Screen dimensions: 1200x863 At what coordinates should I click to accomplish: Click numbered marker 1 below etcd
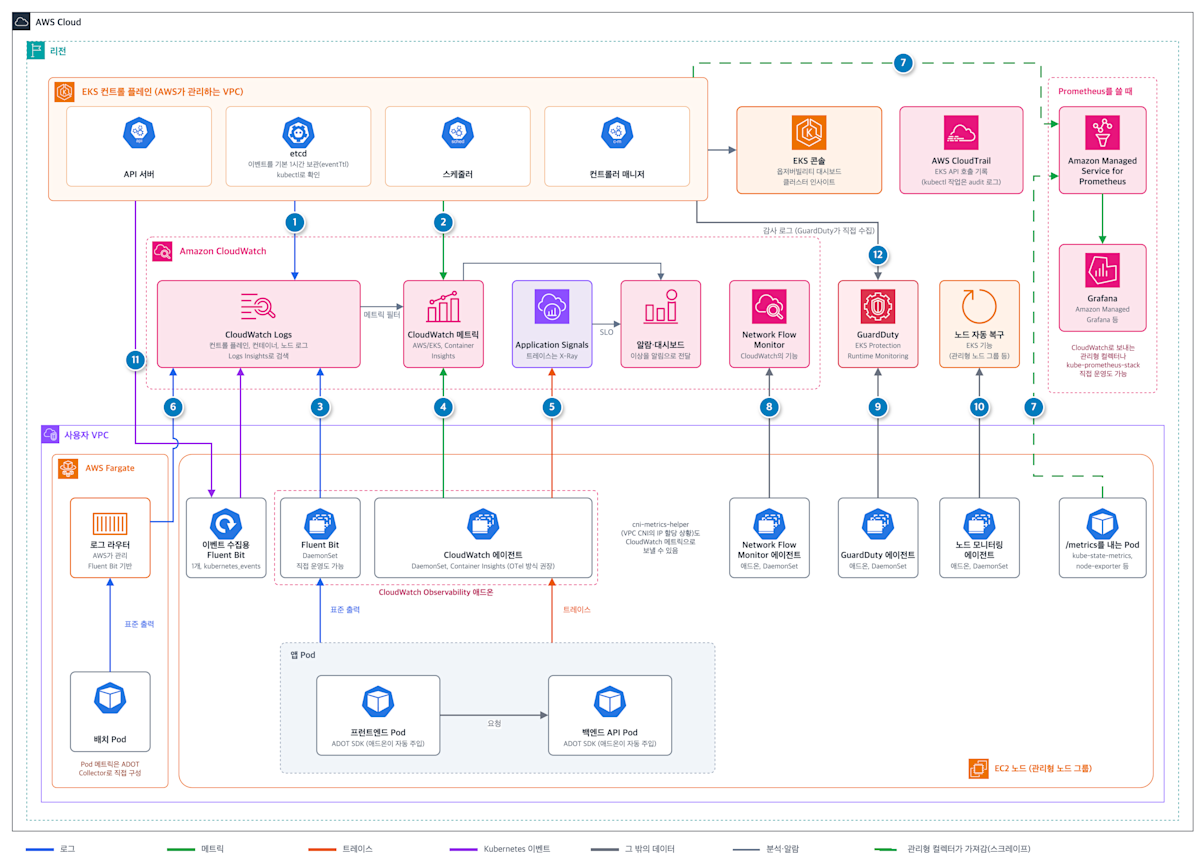coord(294,222)
